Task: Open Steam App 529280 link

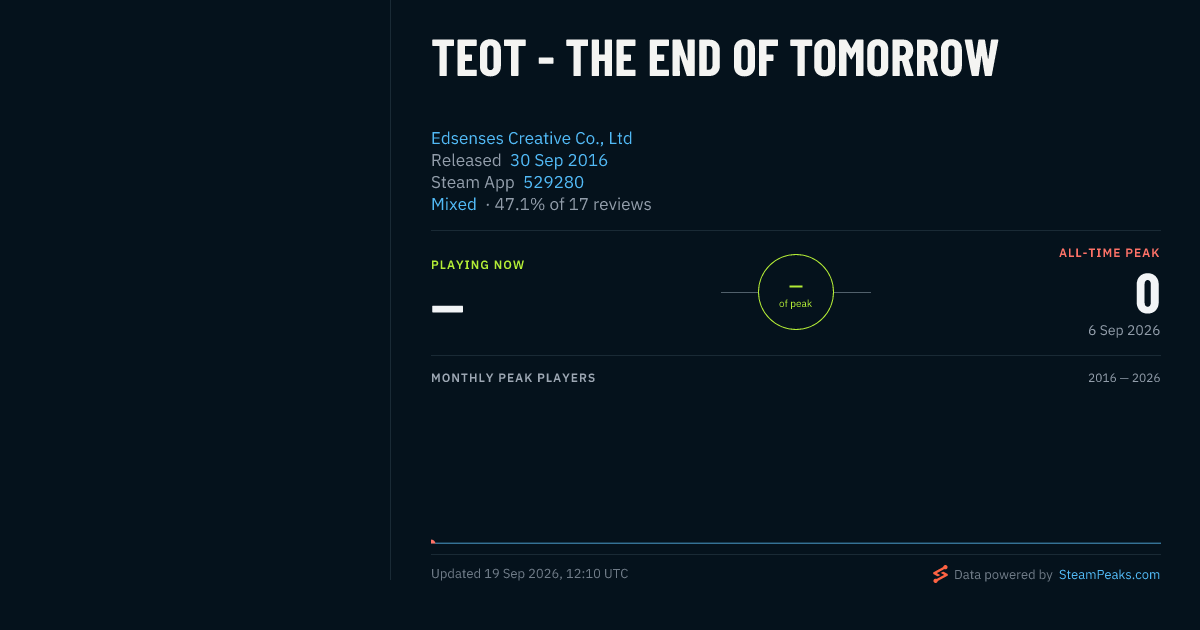Action: coord(553,182)
